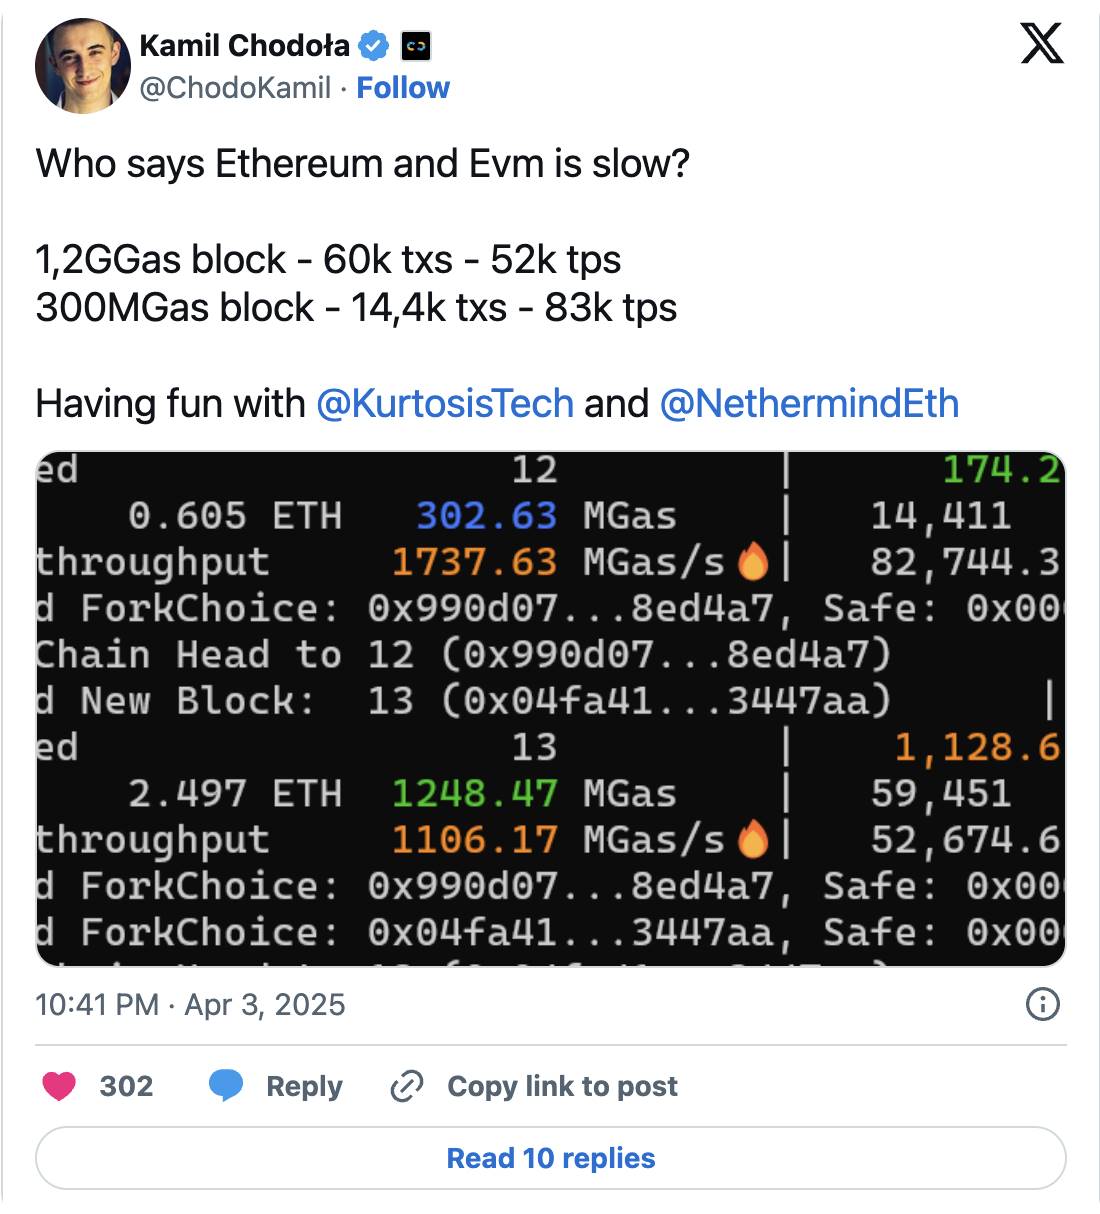This screenshot has height=1214, width=1100.
Task: Click the X logo icon
Action: (1041, 43)
